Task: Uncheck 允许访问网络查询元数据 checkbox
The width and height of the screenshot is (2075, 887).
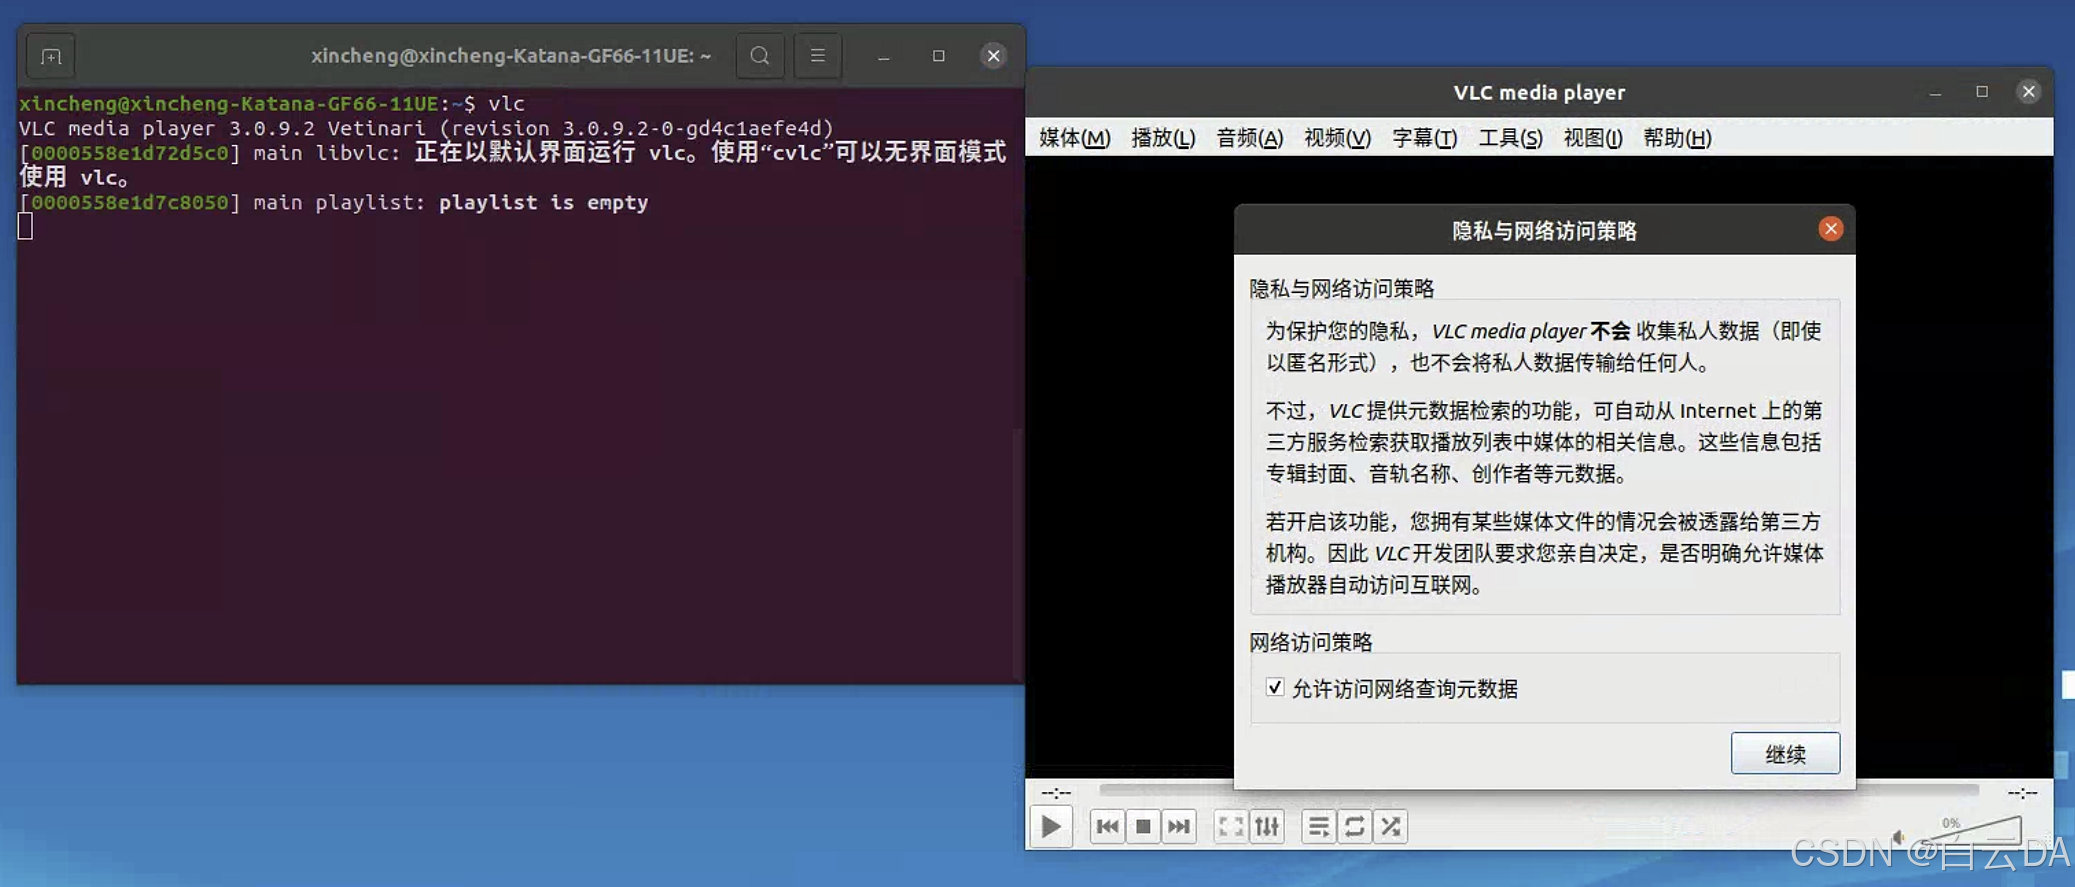Action: tap(1274, 687)
